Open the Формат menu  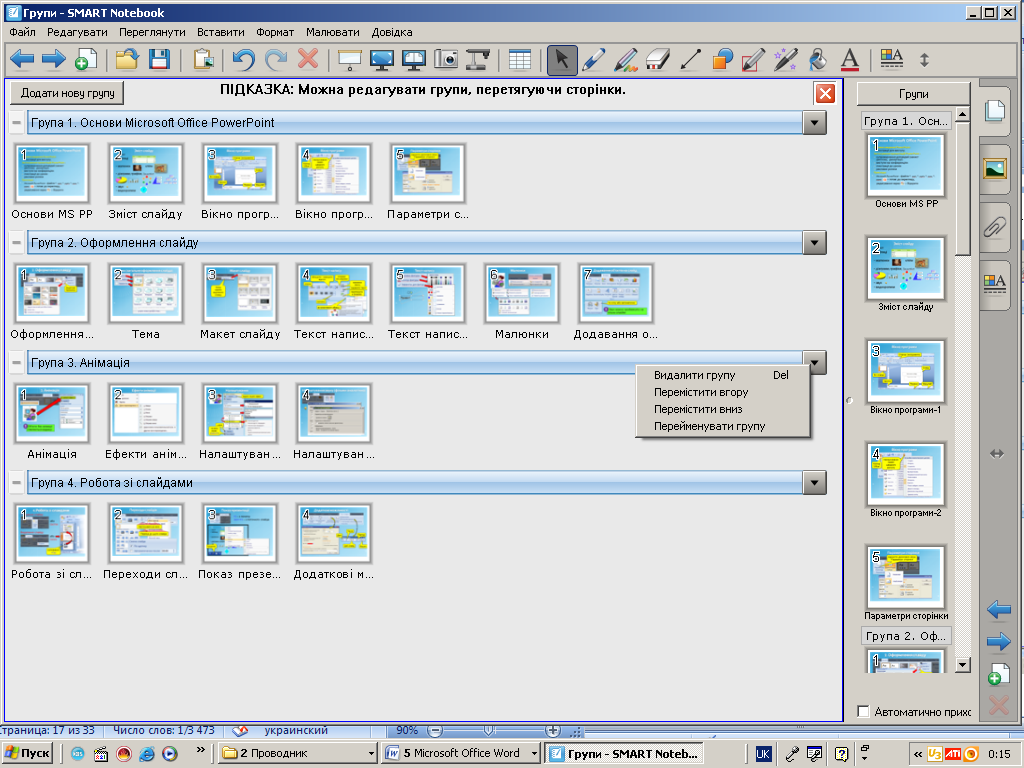pos(275,32)
